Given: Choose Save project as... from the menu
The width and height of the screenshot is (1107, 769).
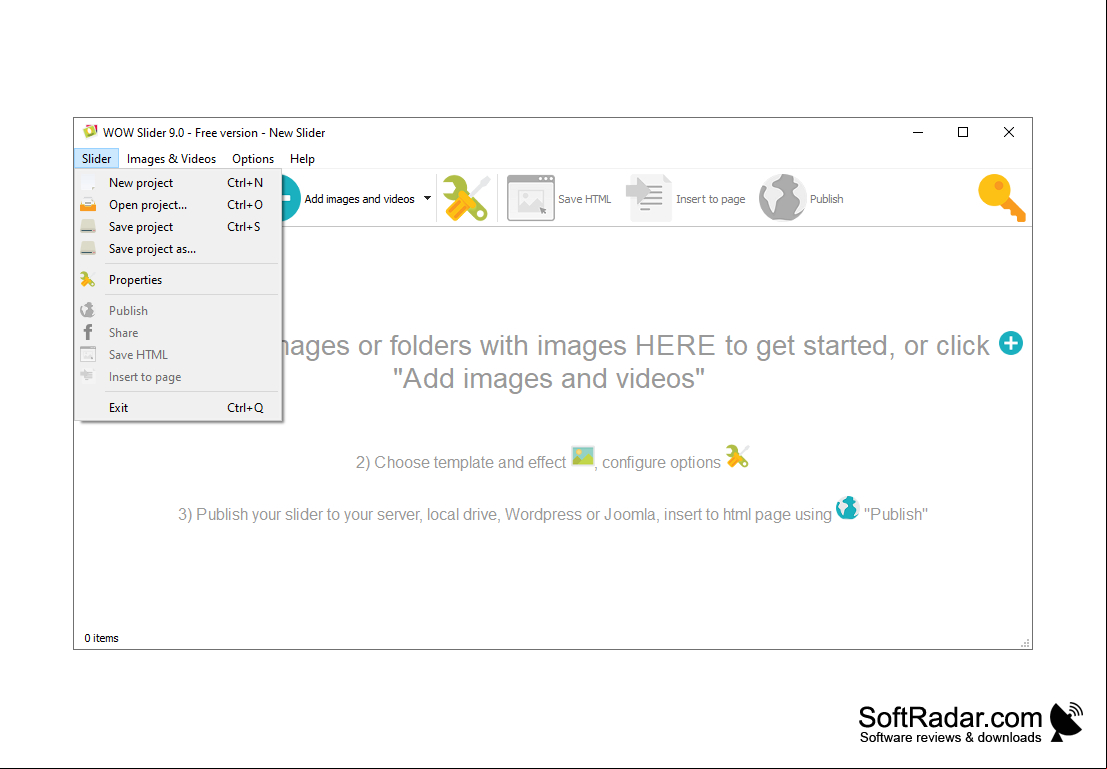Looking at the screenshot, I should click(178, 249).
